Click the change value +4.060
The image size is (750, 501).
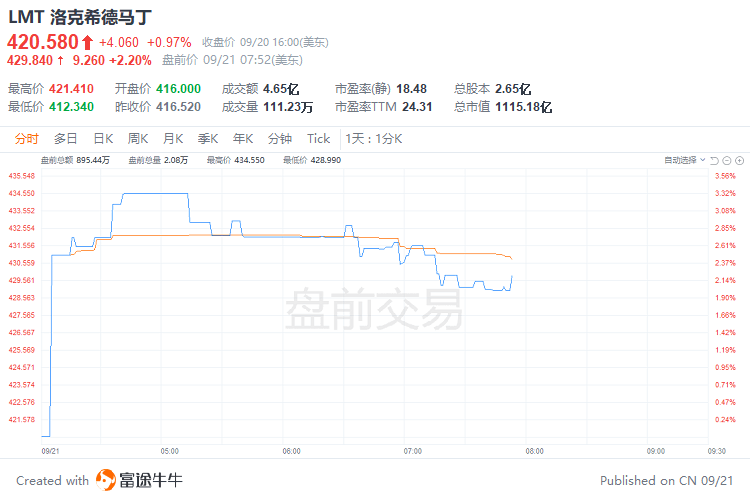(119, 43)
